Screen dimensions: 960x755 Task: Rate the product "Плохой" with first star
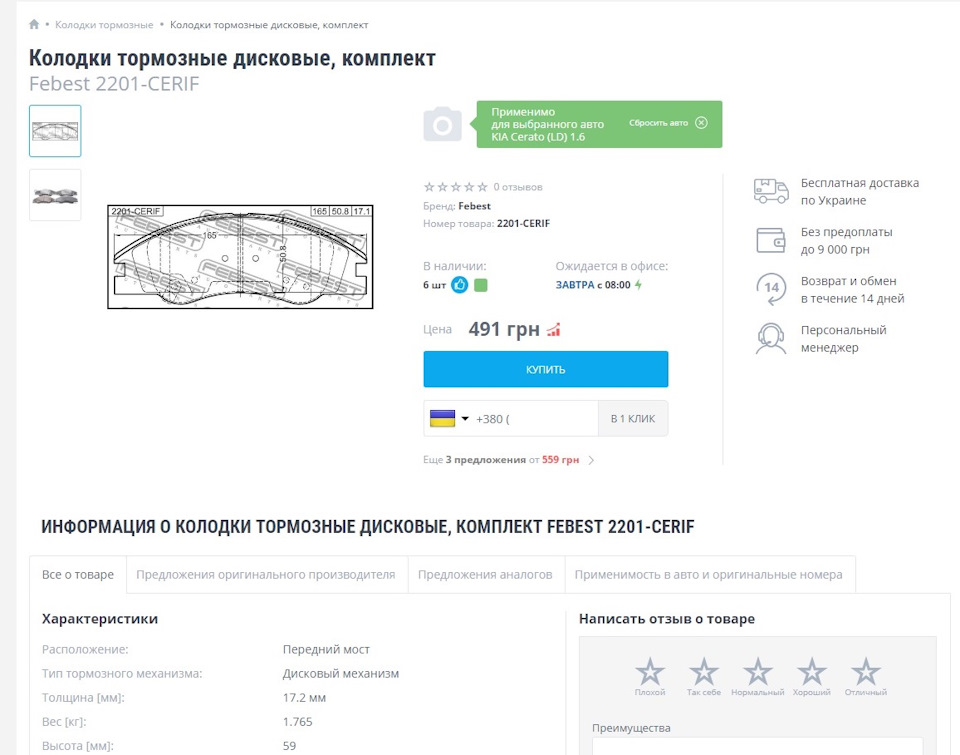point(650,672)
